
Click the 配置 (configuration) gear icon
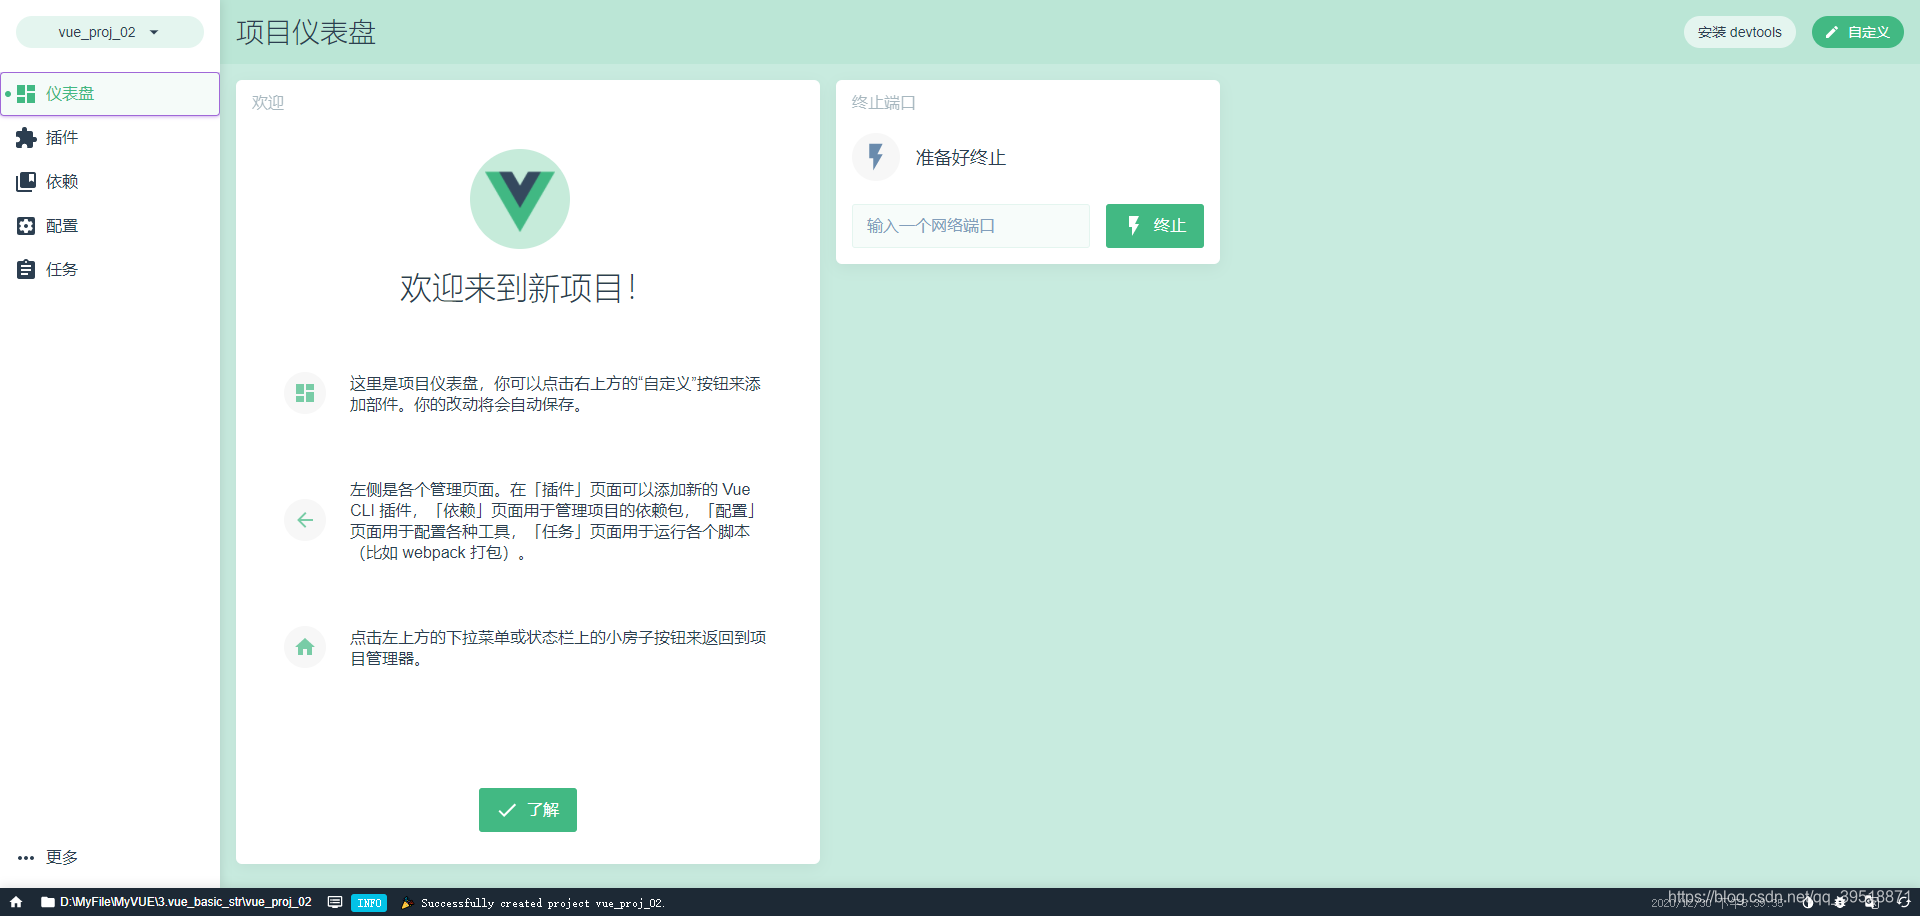click(x=26, y=226)
